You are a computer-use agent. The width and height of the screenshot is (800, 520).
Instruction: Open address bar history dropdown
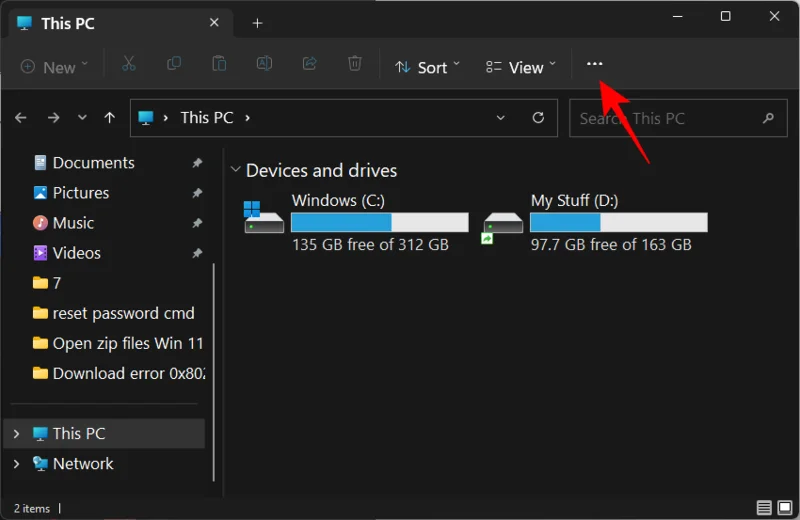click(x=501, y=118)
